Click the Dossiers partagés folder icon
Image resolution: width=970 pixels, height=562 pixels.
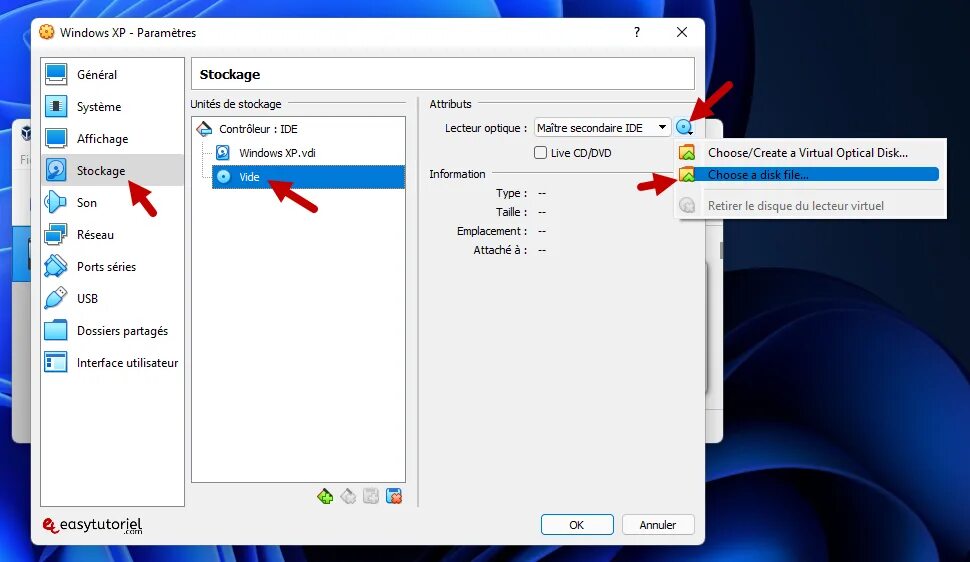56,331
